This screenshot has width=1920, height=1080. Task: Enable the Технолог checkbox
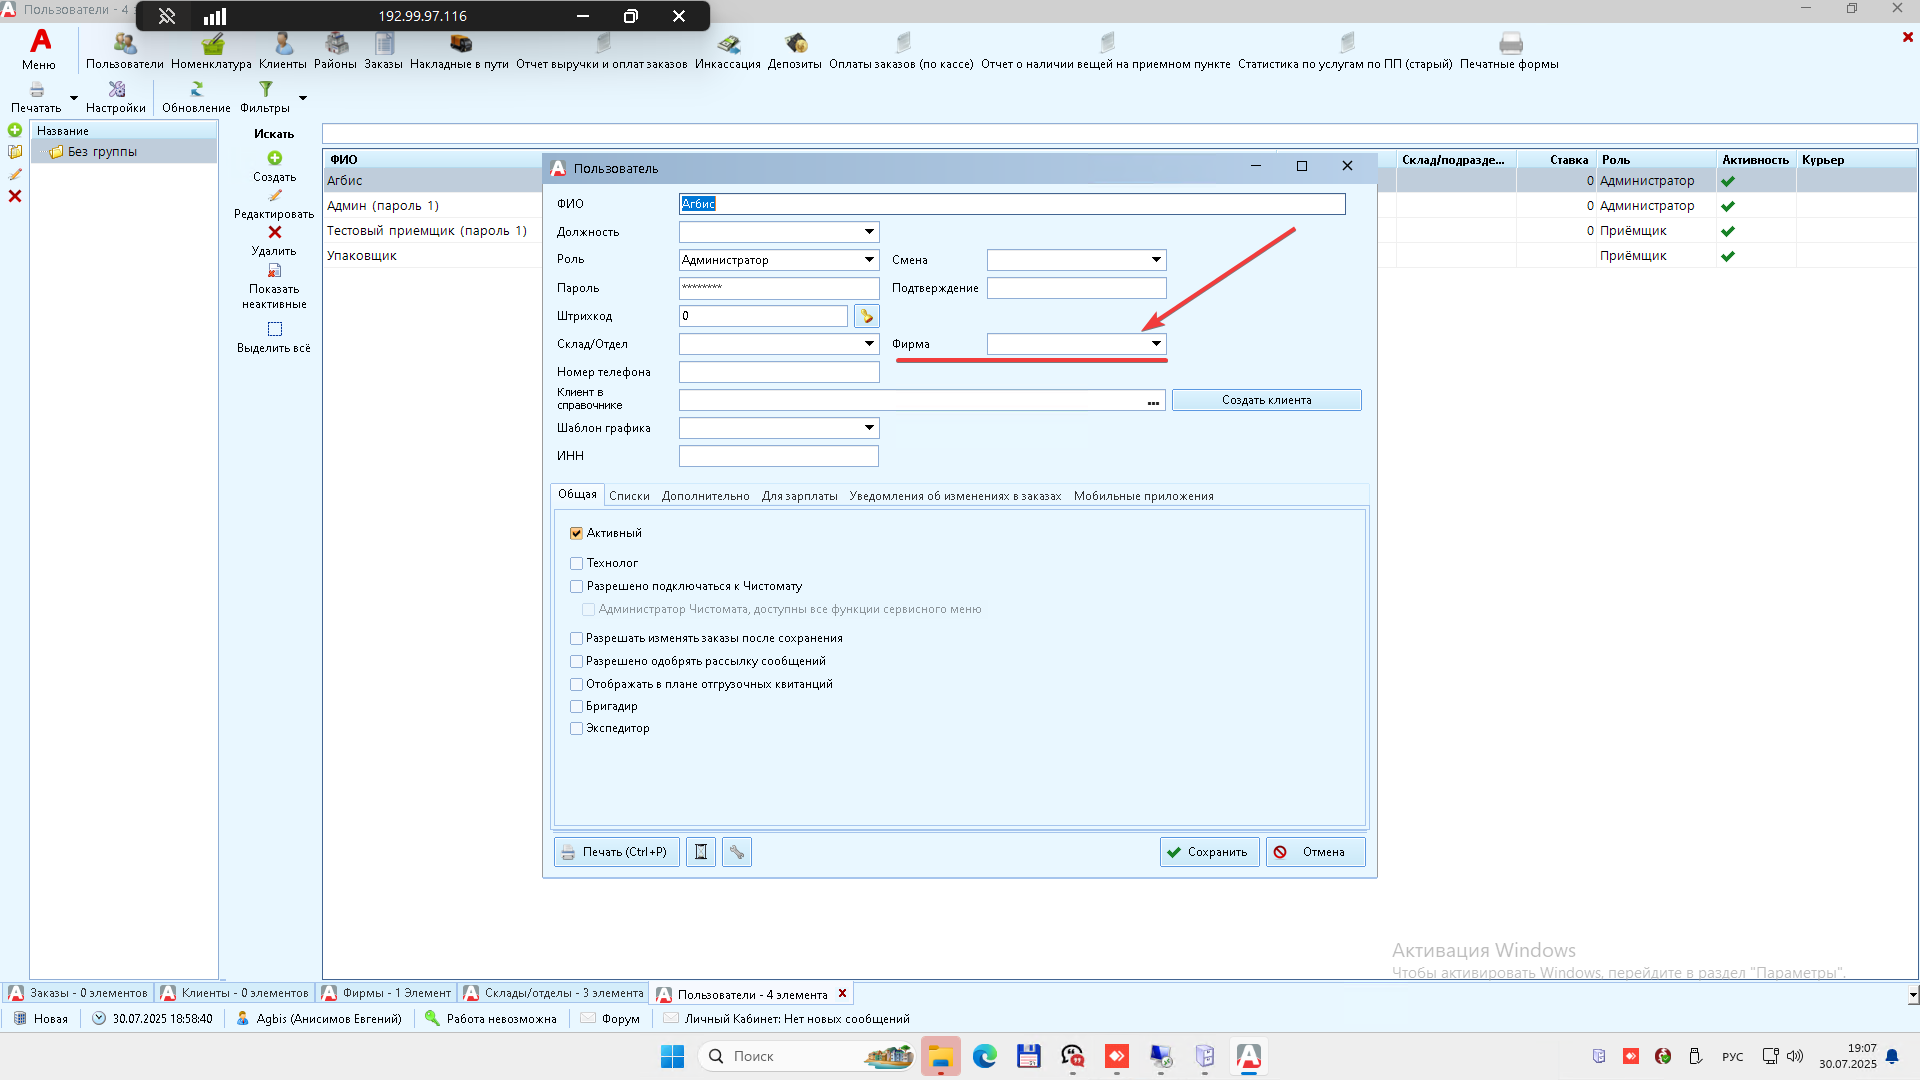point(576,564)
